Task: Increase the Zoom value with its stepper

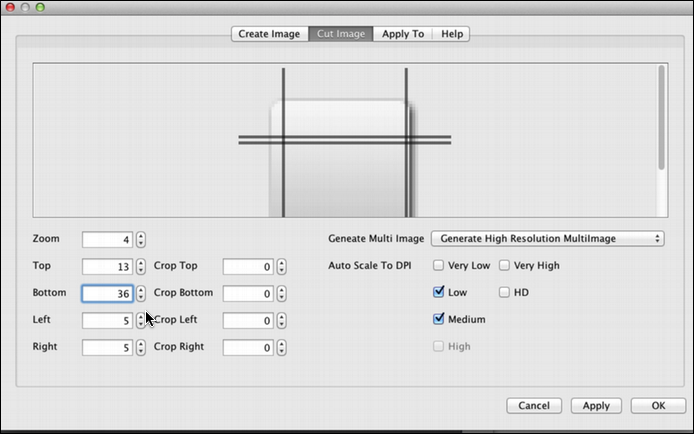Action: coord(141,236)
